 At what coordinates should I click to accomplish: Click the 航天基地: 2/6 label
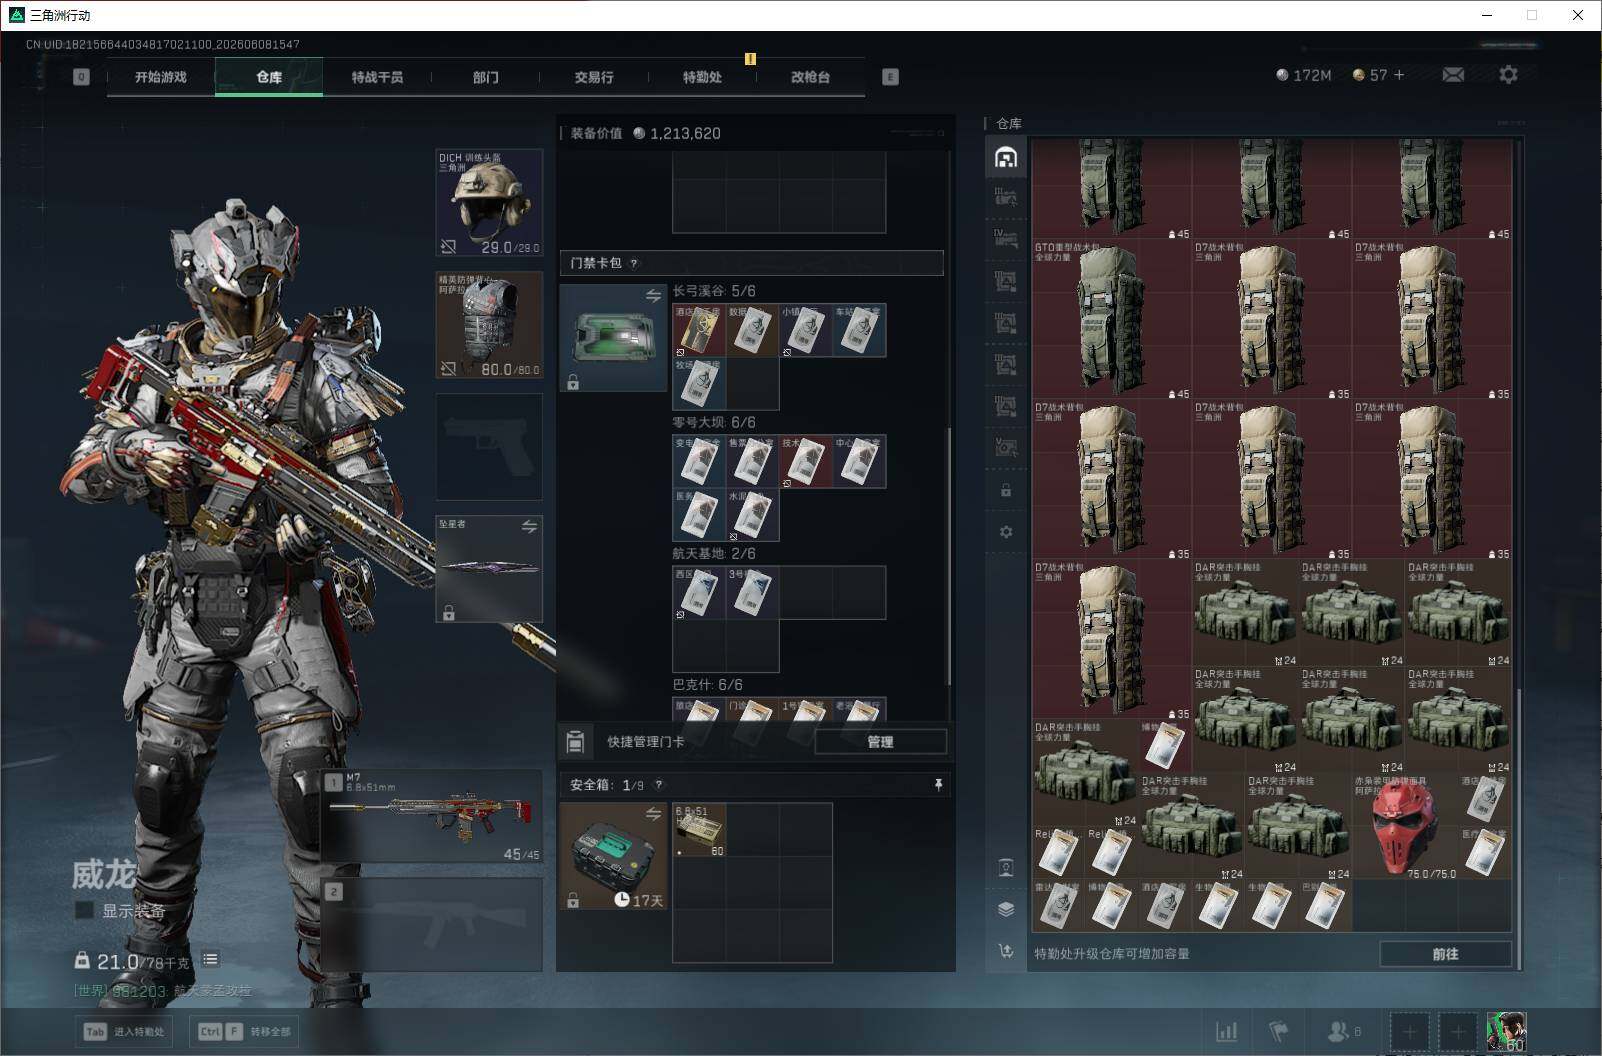click(714, 554)
